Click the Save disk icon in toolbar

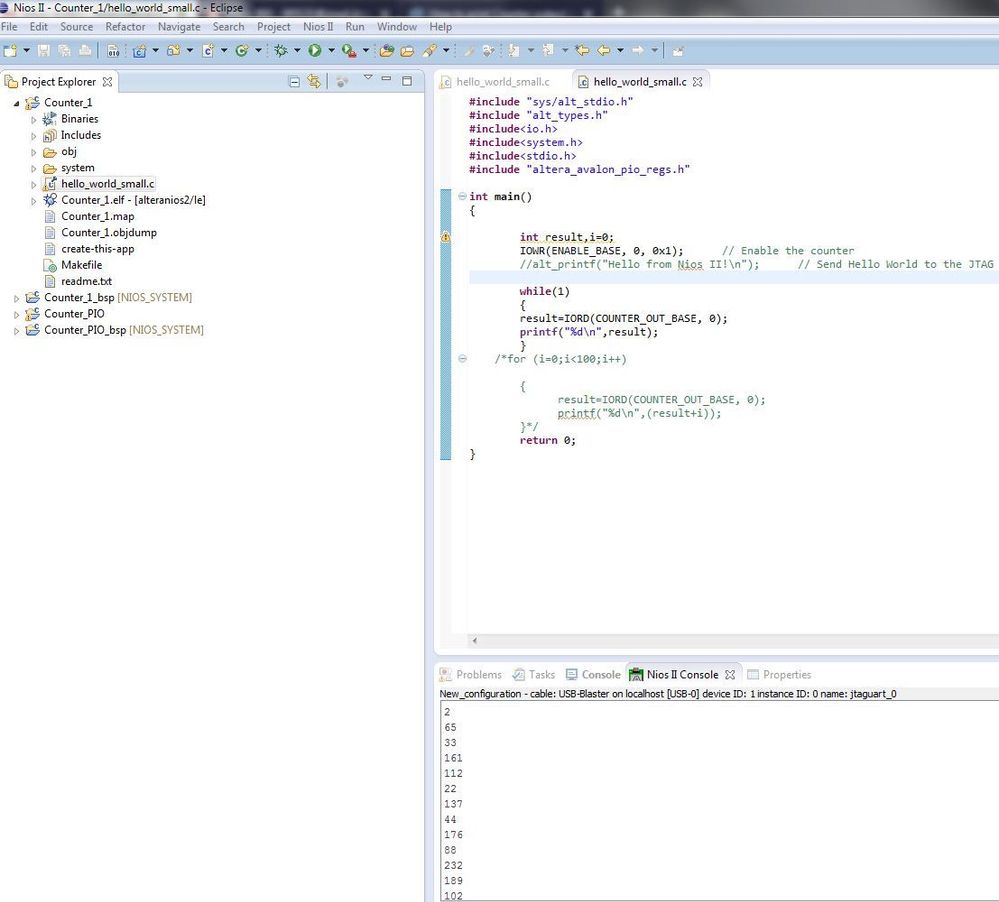(44, 50)
